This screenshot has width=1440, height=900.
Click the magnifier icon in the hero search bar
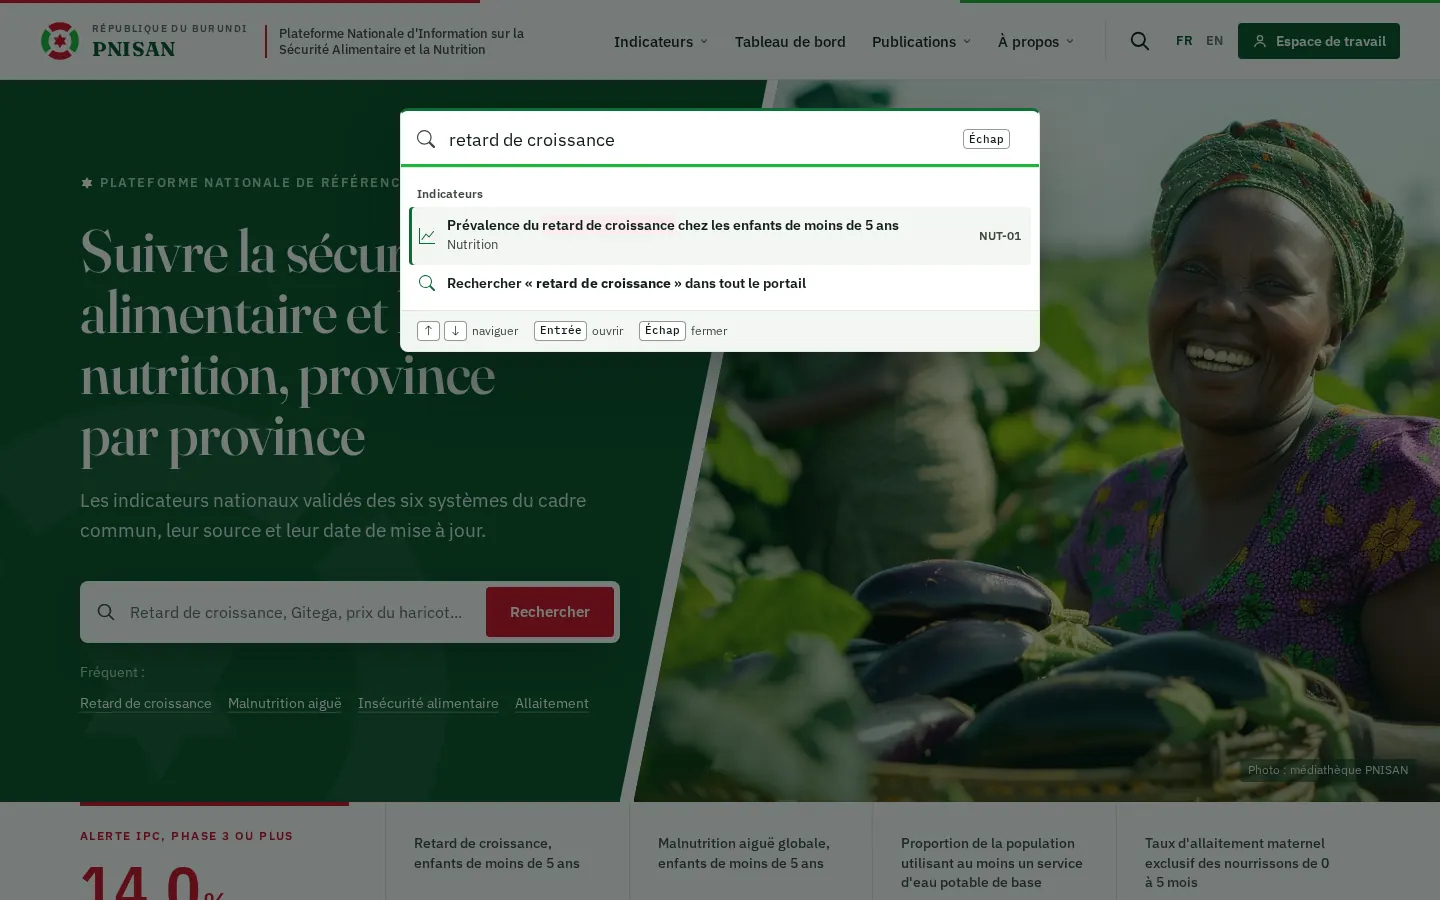(x=106, y=612)
